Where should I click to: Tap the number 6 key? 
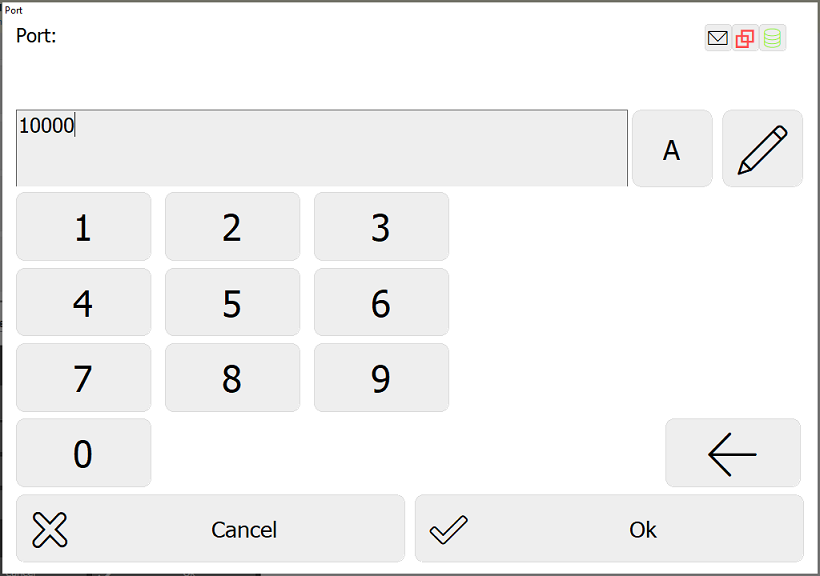pos(381,302)
